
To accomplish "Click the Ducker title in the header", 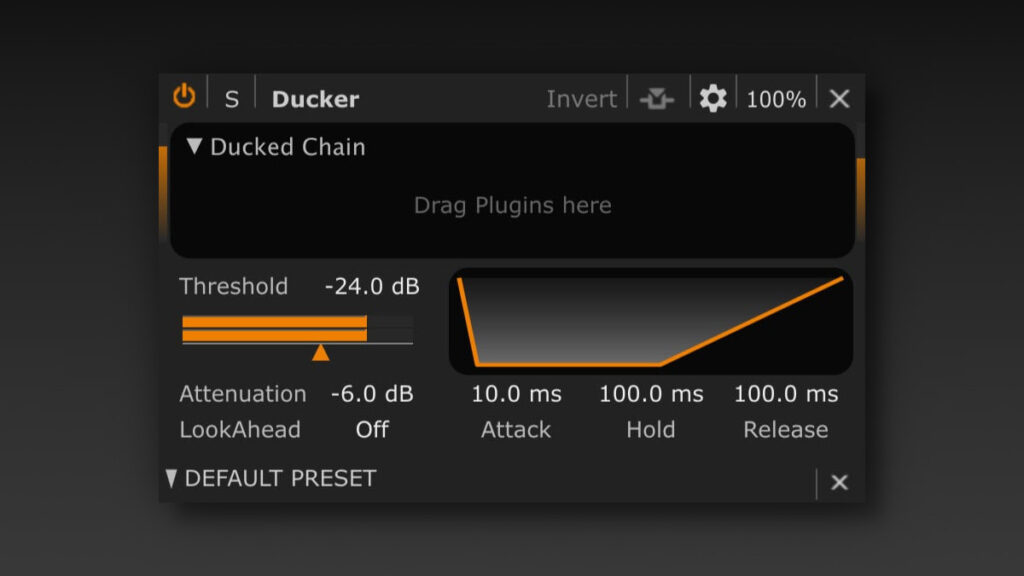I will (315, 98).
